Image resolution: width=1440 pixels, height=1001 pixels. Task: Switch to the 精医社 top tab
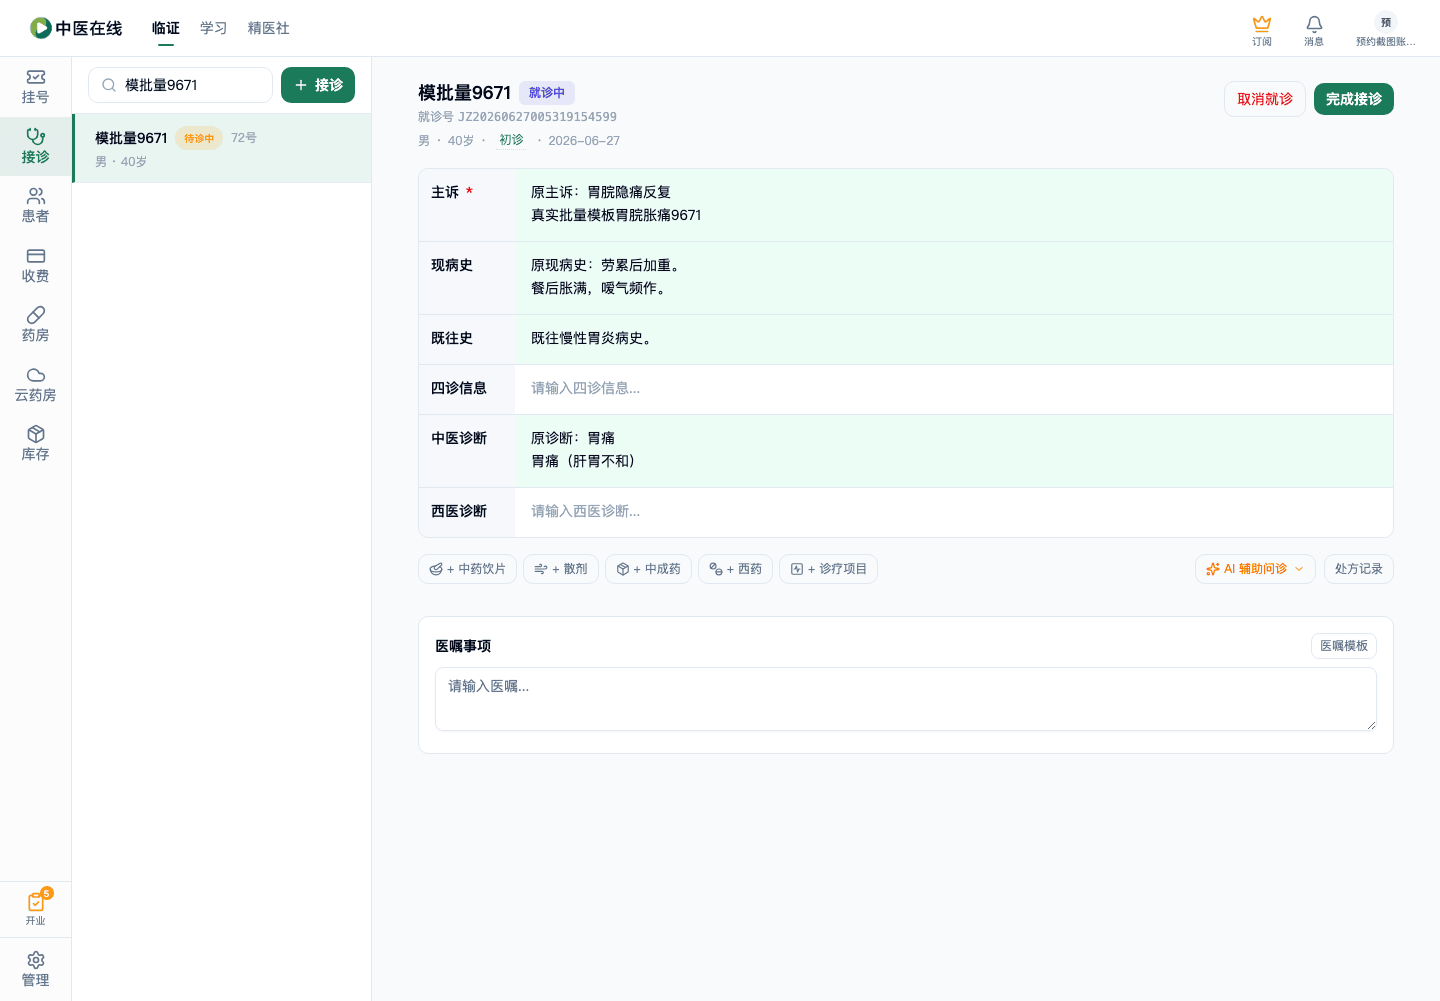[x=269, y=28]
